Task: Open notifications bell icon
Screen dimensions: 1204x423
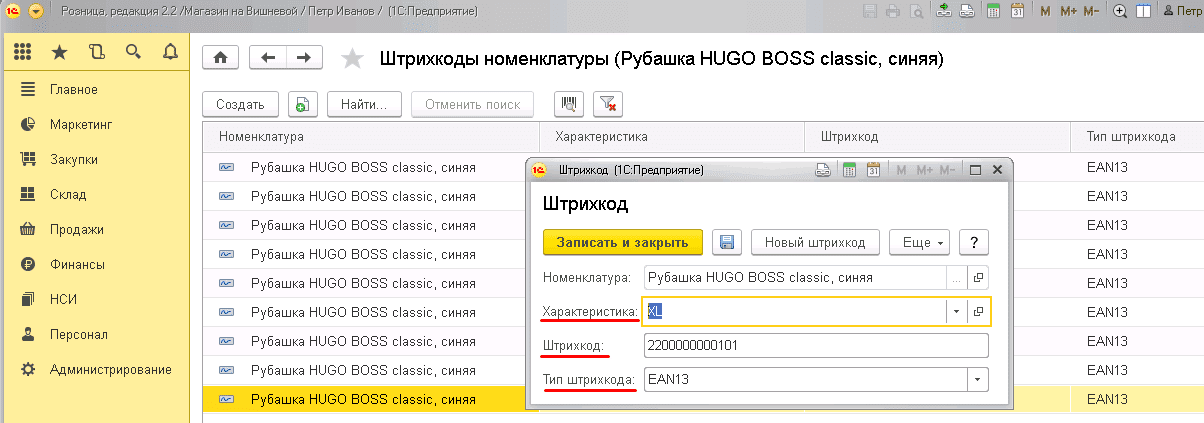Action: 169,52
